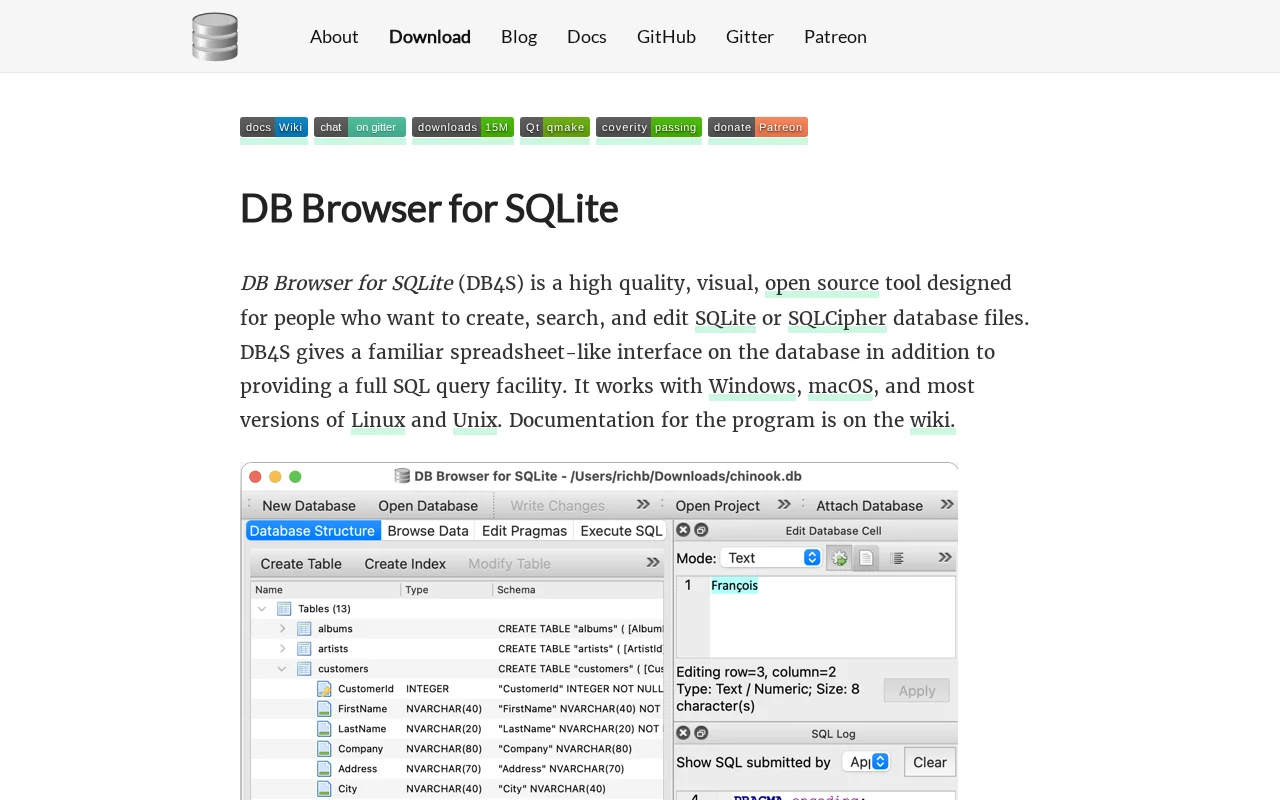Click the text-lines icon in cell editor toolbar
The image size is (1280, 800).
coord(897,558)
